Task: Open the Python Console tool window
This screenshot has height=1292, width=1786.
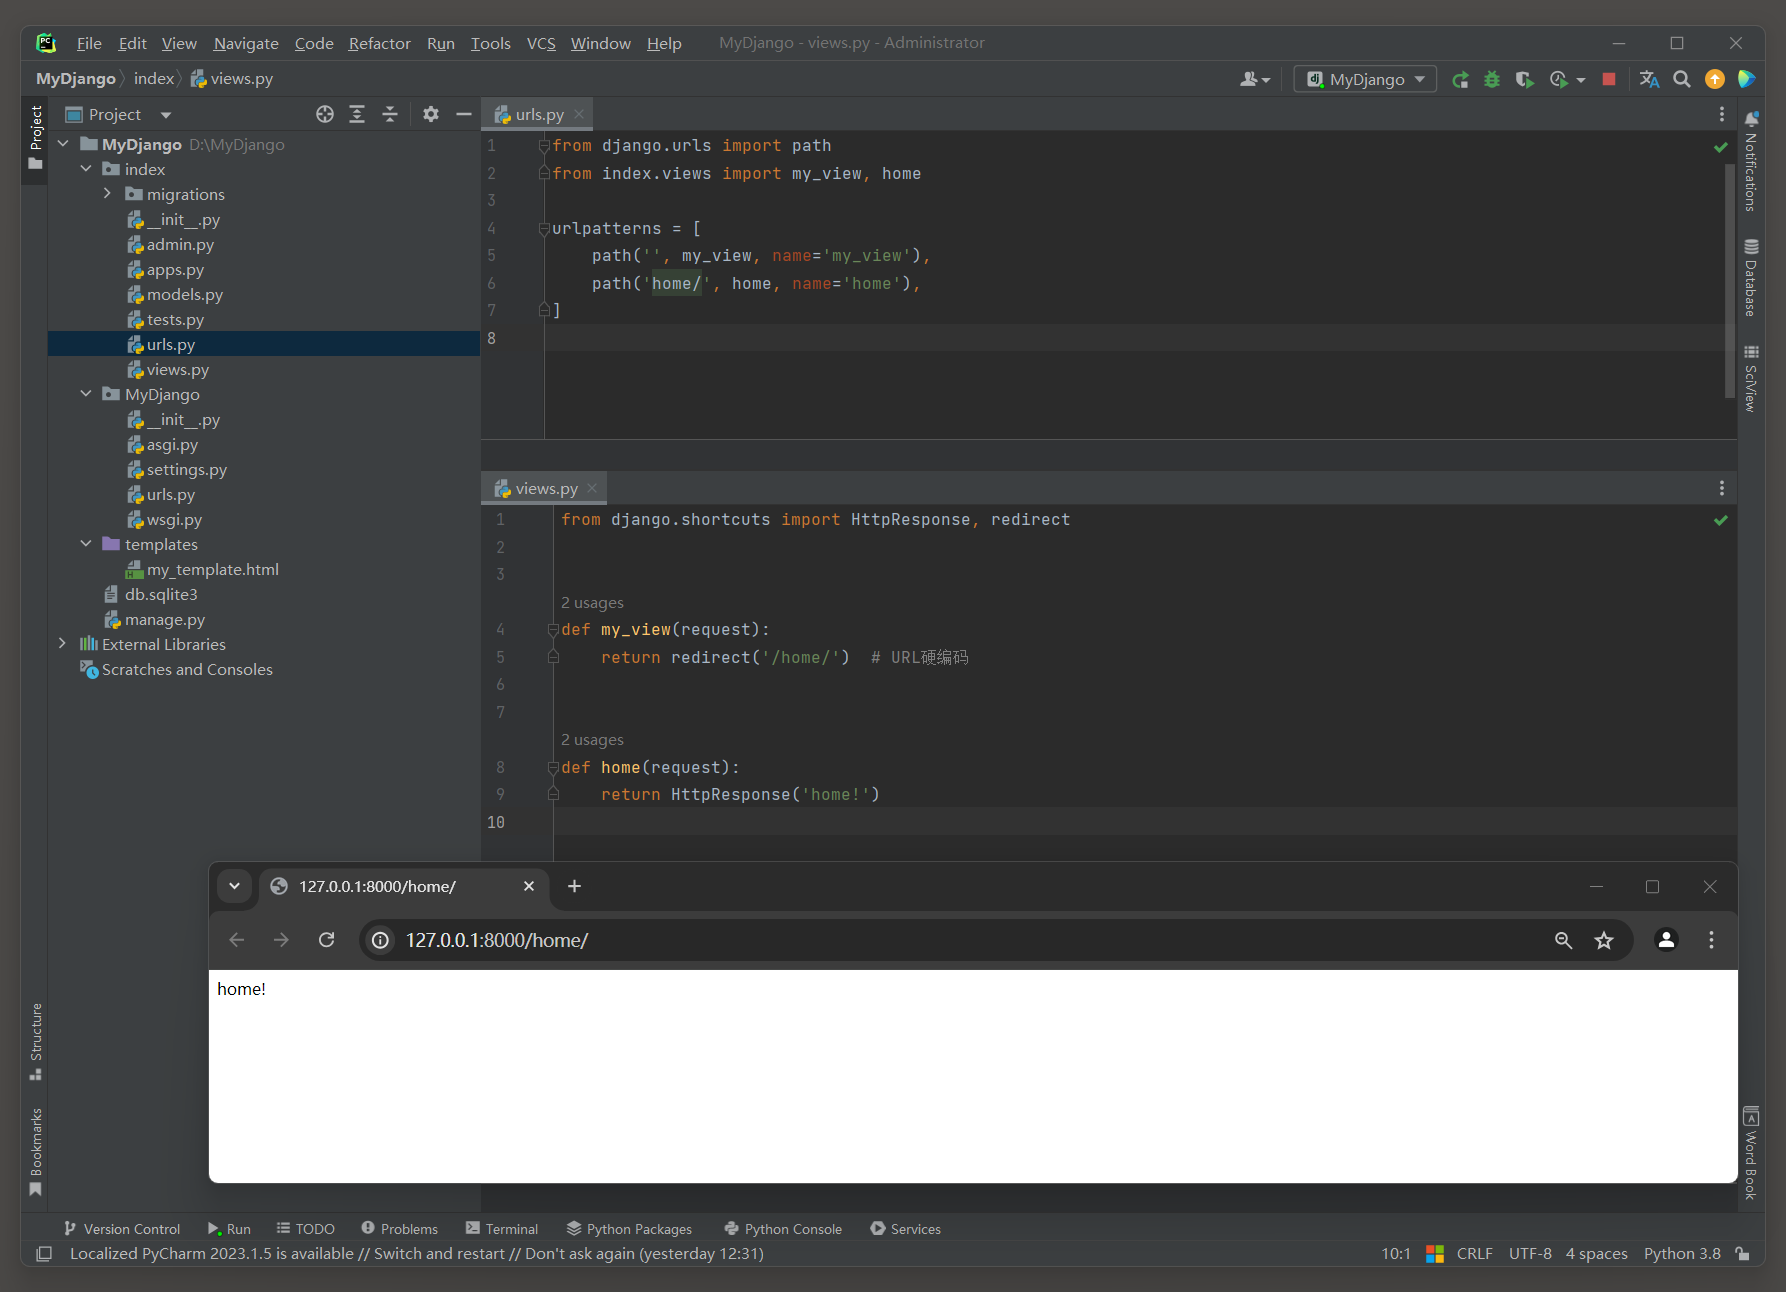Action: point(783,1229)
